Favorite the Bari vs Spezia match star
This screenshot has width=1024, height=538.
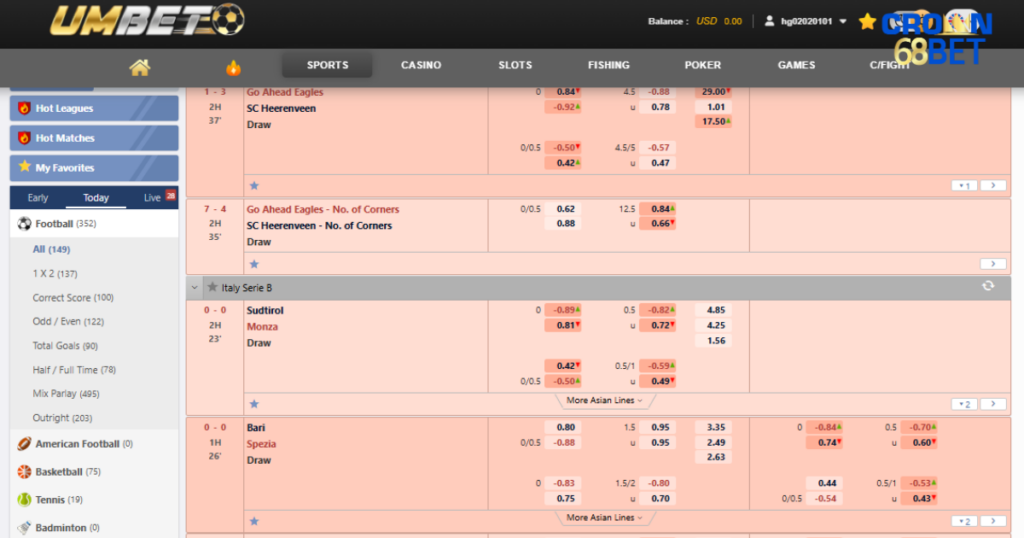(x=254, y=521)
